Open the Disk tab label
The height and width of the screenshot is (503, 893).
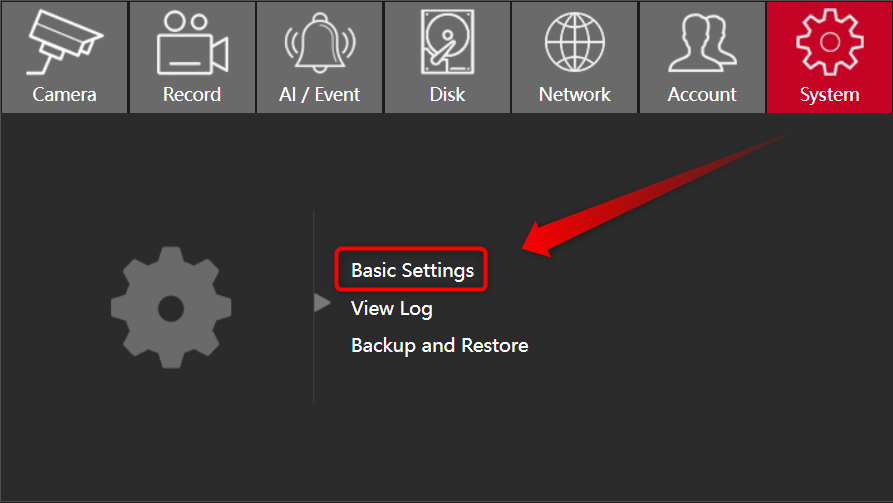(447, 95)
